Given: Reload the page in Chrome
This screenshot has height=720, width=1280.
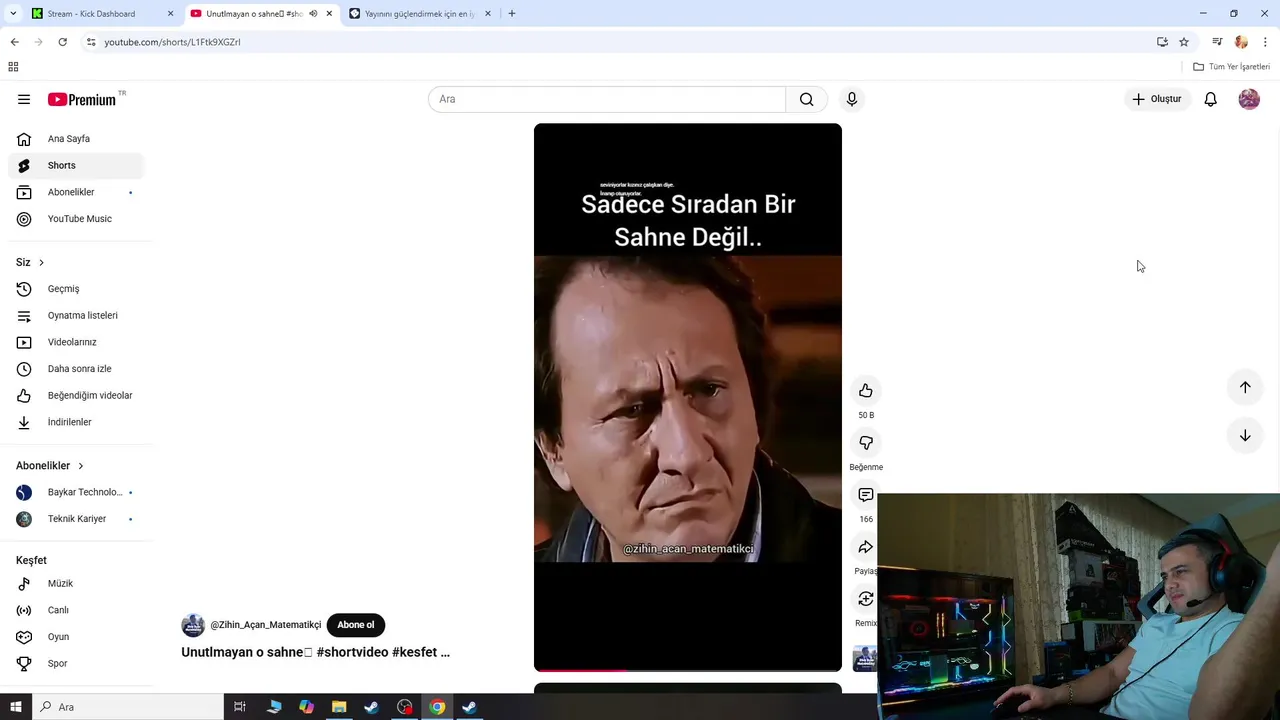Looking at the screenshot, I should pyautogui.click(x=62, y=42).
